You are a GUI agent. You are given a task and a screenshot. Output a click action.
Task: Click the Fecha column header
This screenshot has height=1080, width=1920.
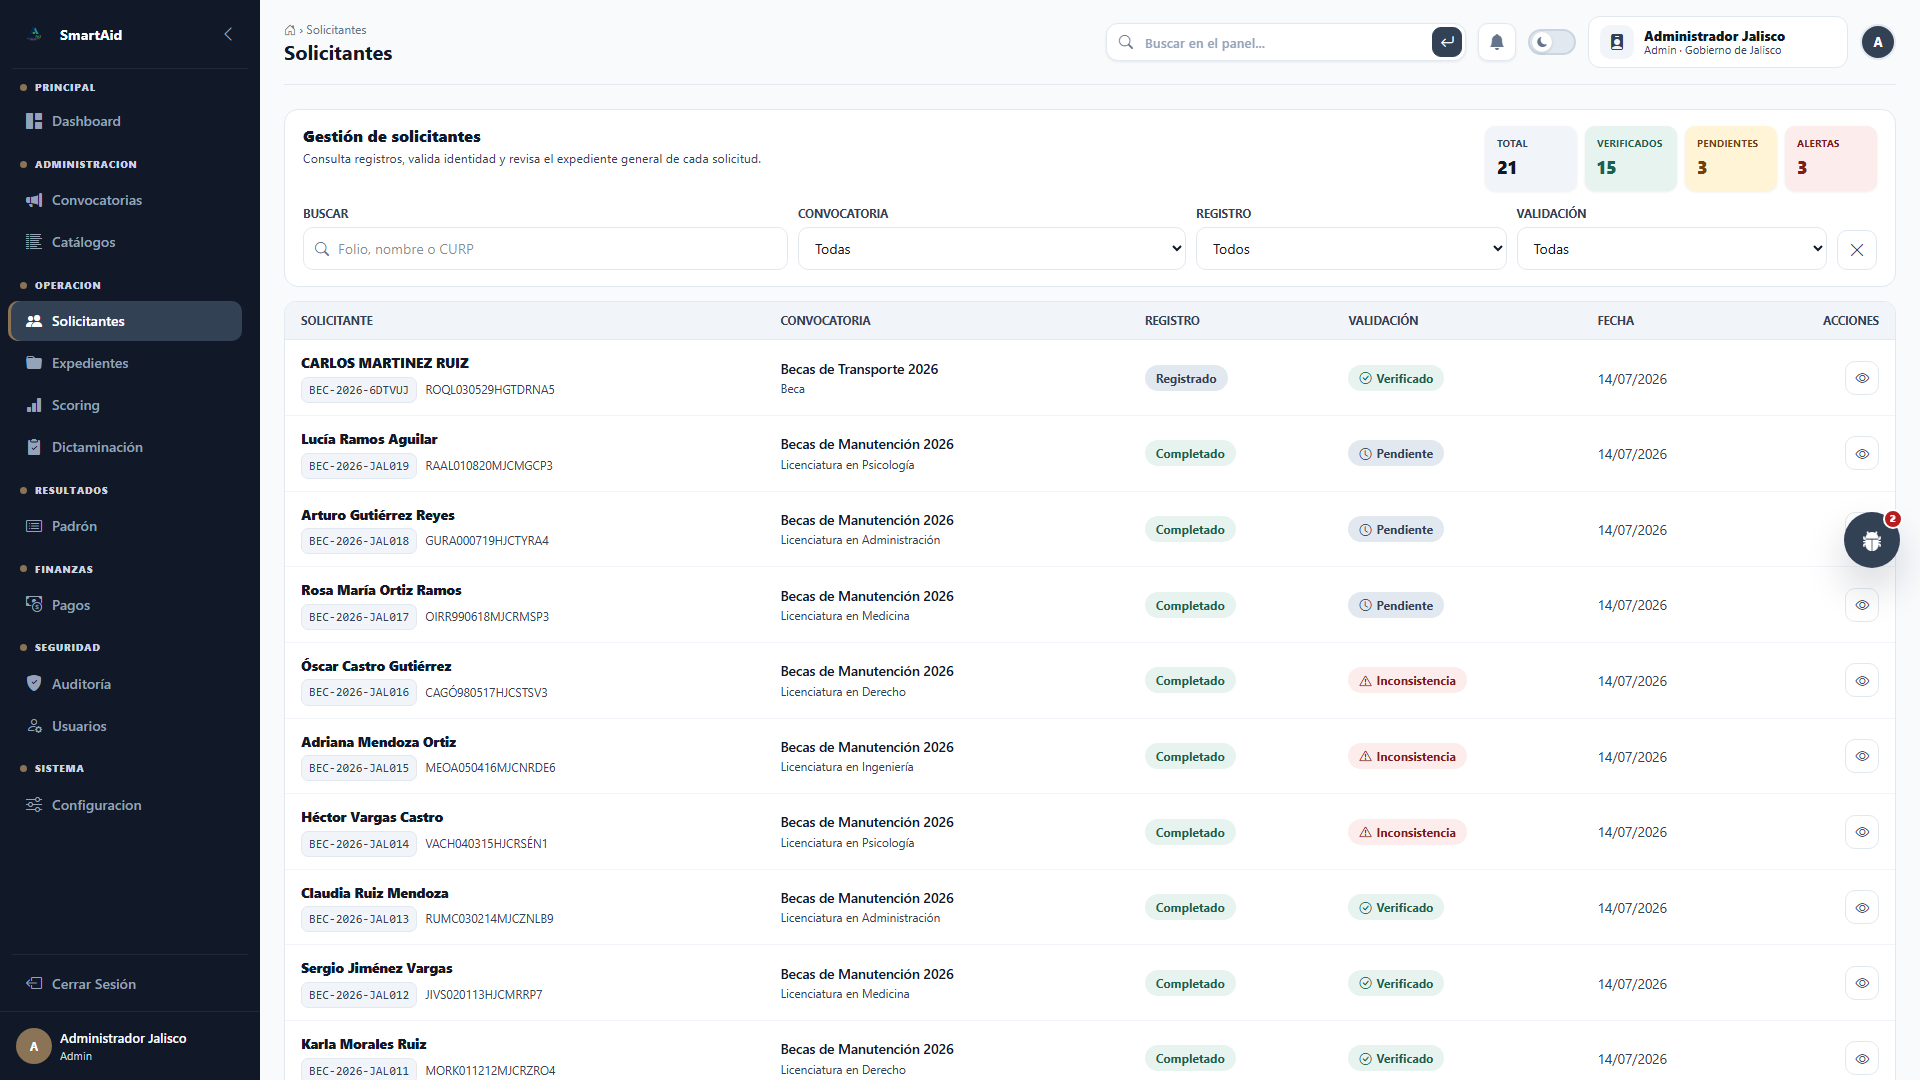click(1616, 321)
